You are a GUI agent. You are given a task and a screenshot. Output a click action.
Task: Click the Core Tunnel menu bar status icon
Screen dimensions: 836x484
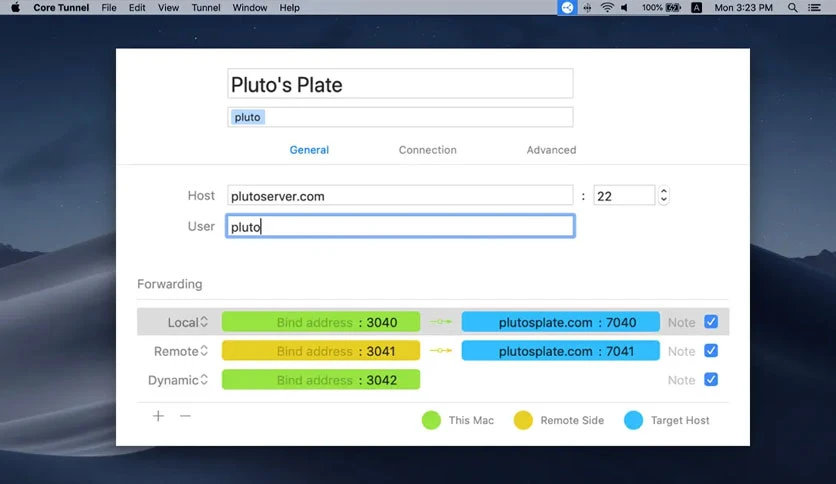pyautogui.click(x=567, y=7)
